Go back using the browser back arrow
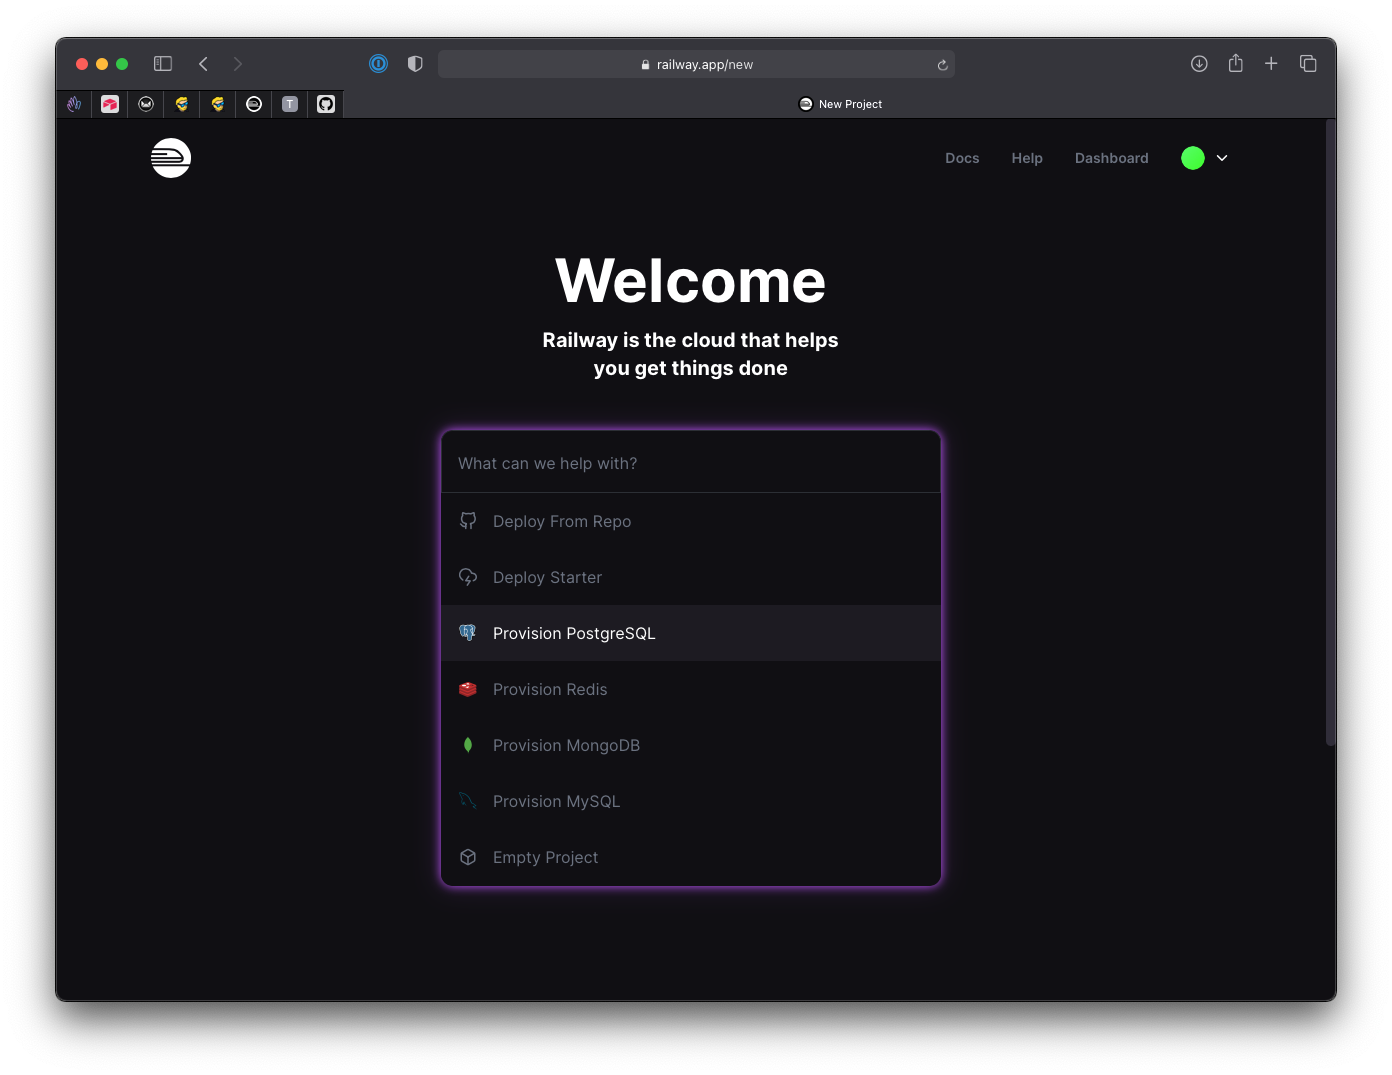 (x=204, y=64)
